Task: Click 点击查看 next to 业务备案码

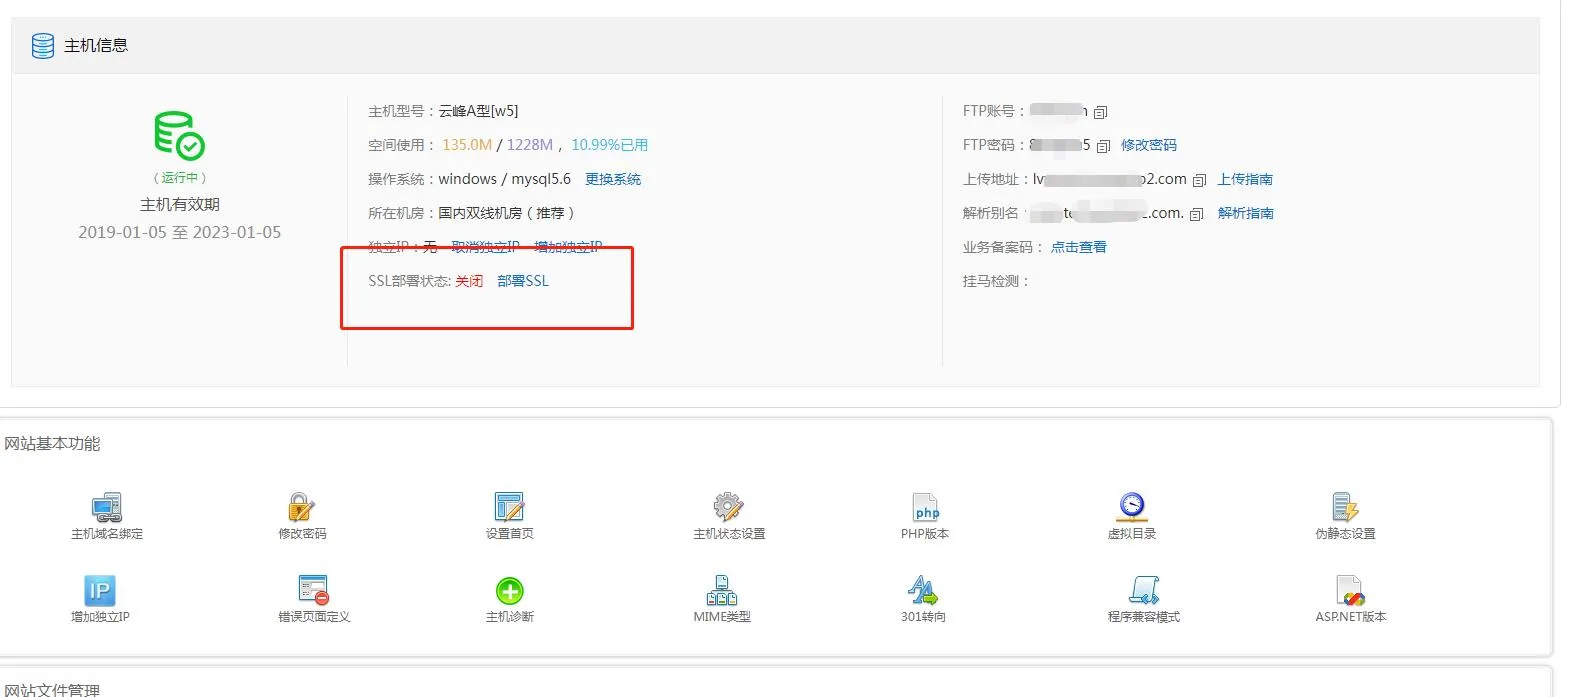Action: point(1079,247)
